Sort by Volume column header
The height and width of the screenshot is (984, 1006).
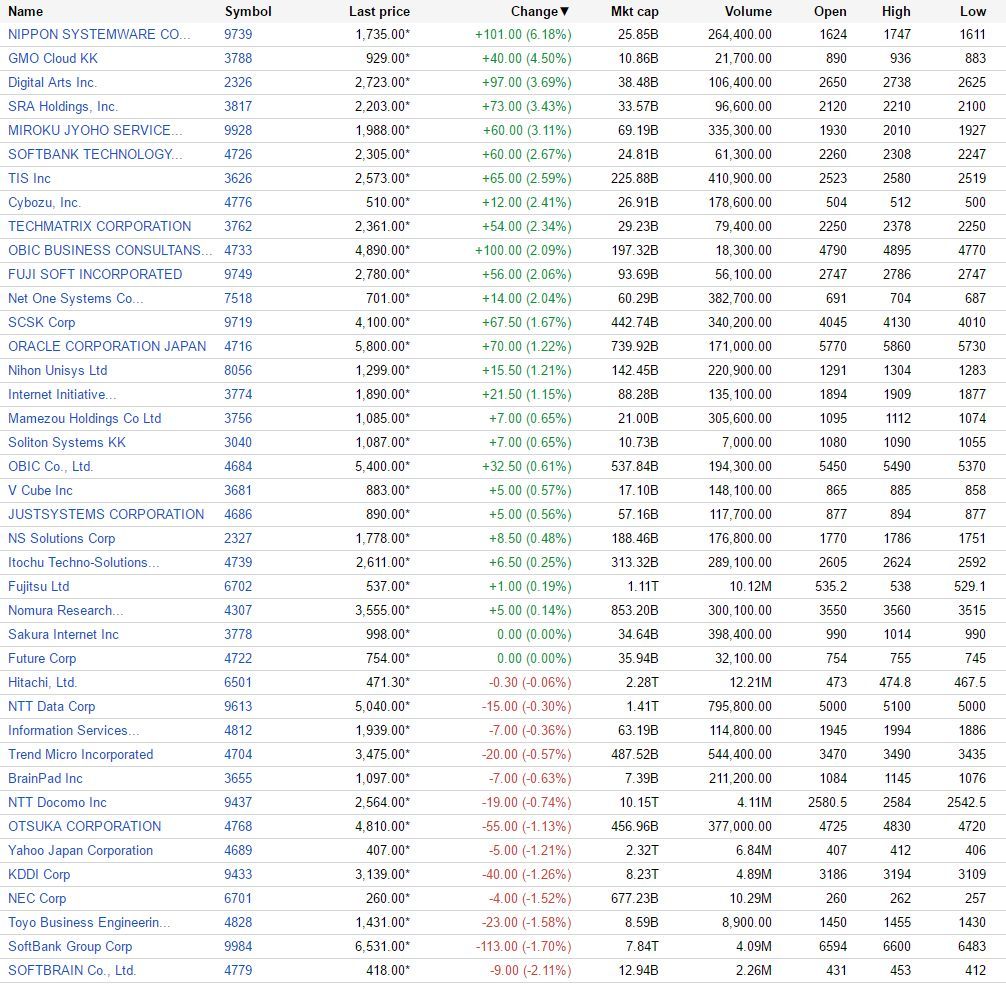coord(748,12)
